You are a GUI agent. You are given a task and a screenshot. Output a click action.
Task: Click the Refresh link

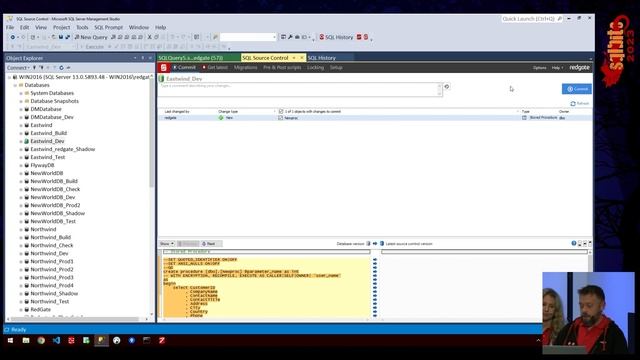click(x=580, y=104)
